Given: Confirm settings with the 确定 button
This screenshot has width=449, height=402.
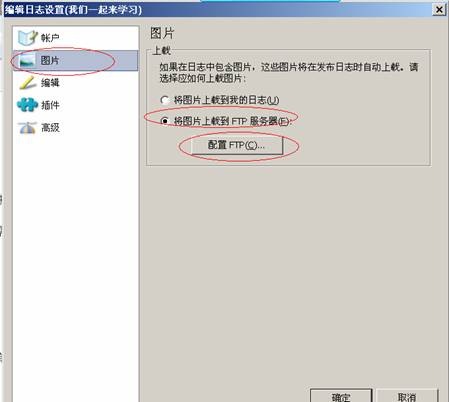Looking at the screenshot, I should point(341,396).
